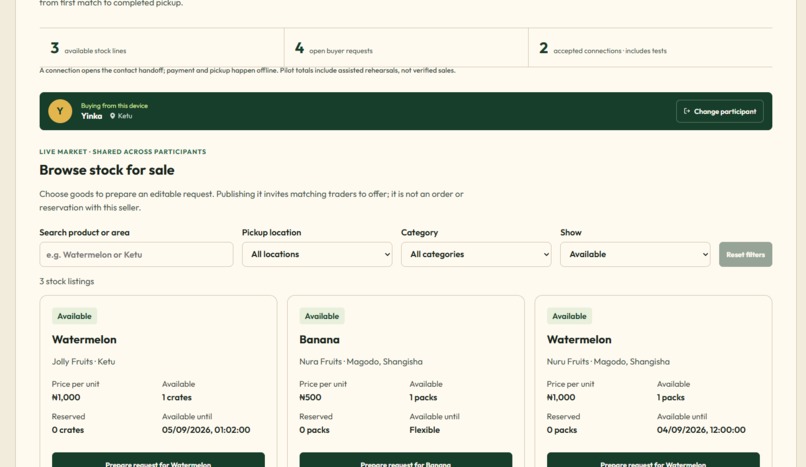This screenshot has height=467, width=806.
Task: Click the Change participant button
Action: coord(720,111)
